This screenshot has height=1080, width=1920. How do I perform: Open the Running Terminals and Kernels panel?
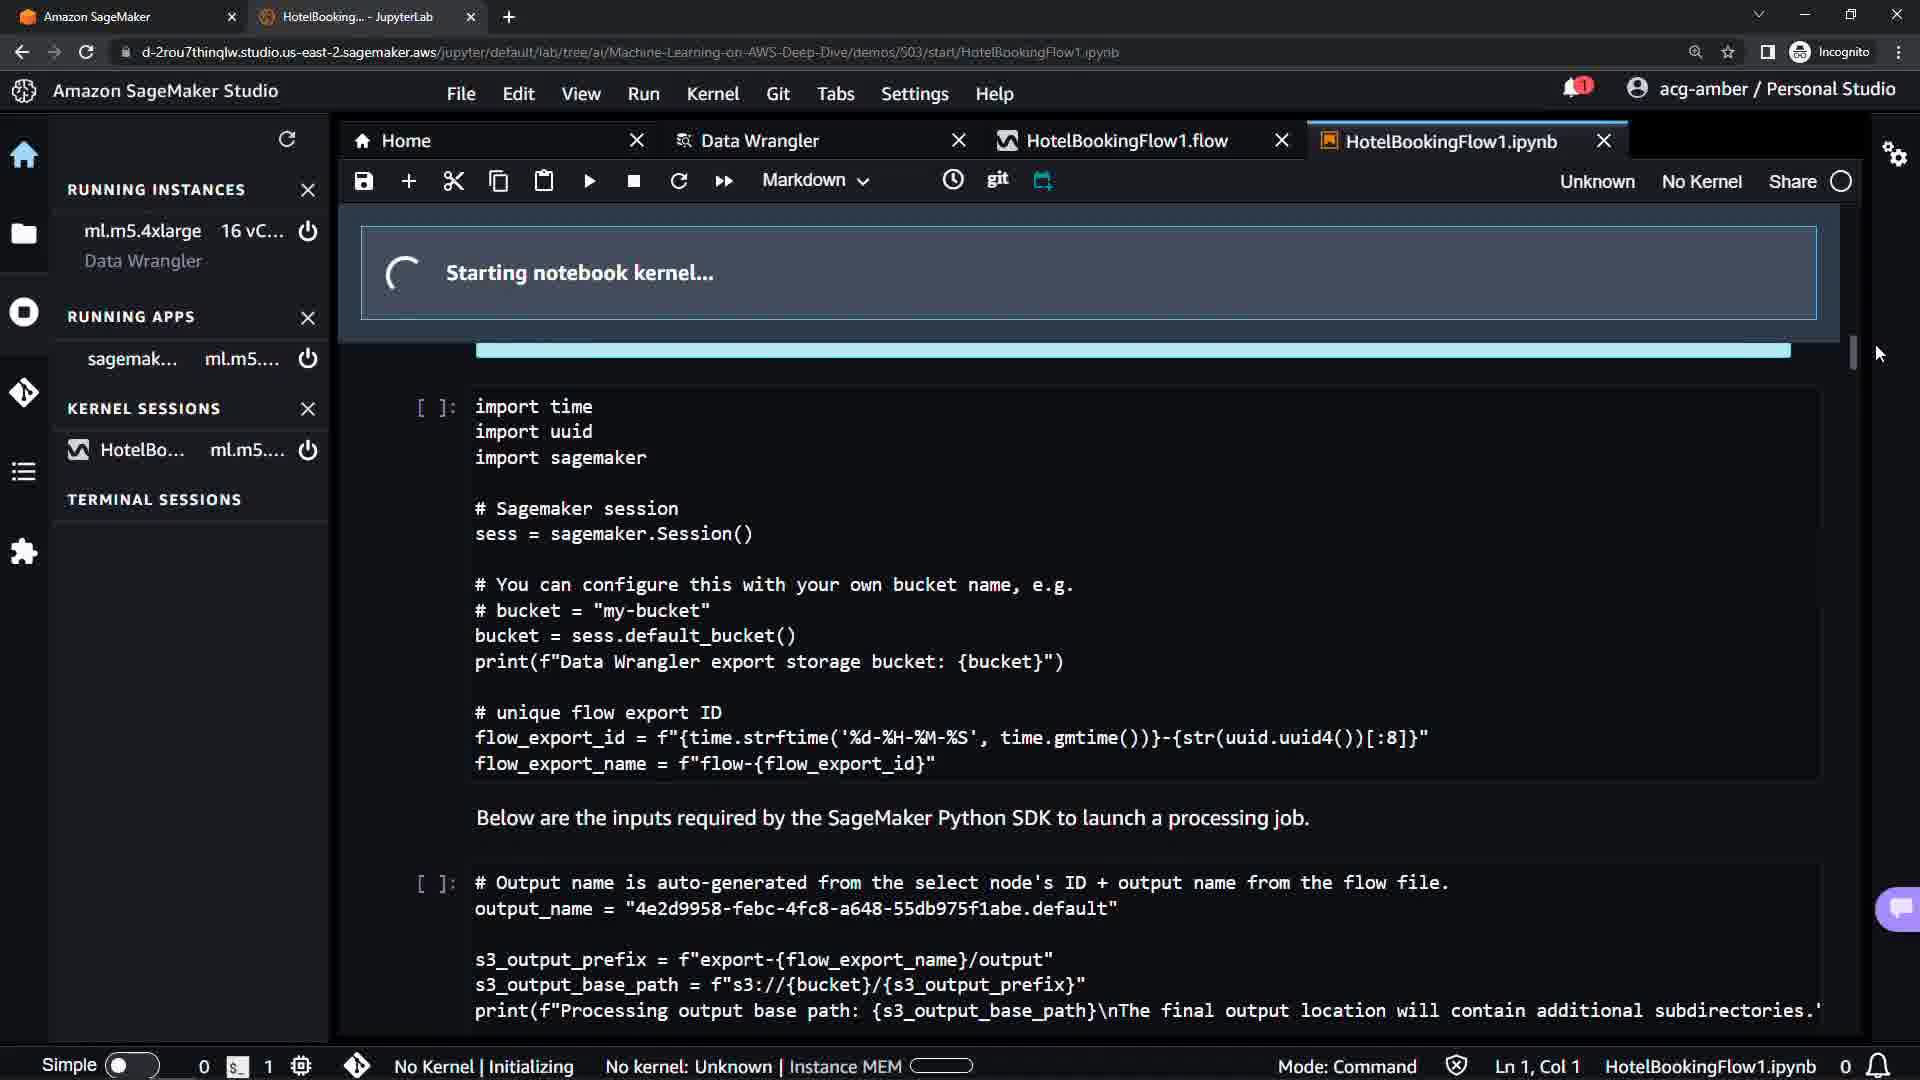click(x=24, y=312)
